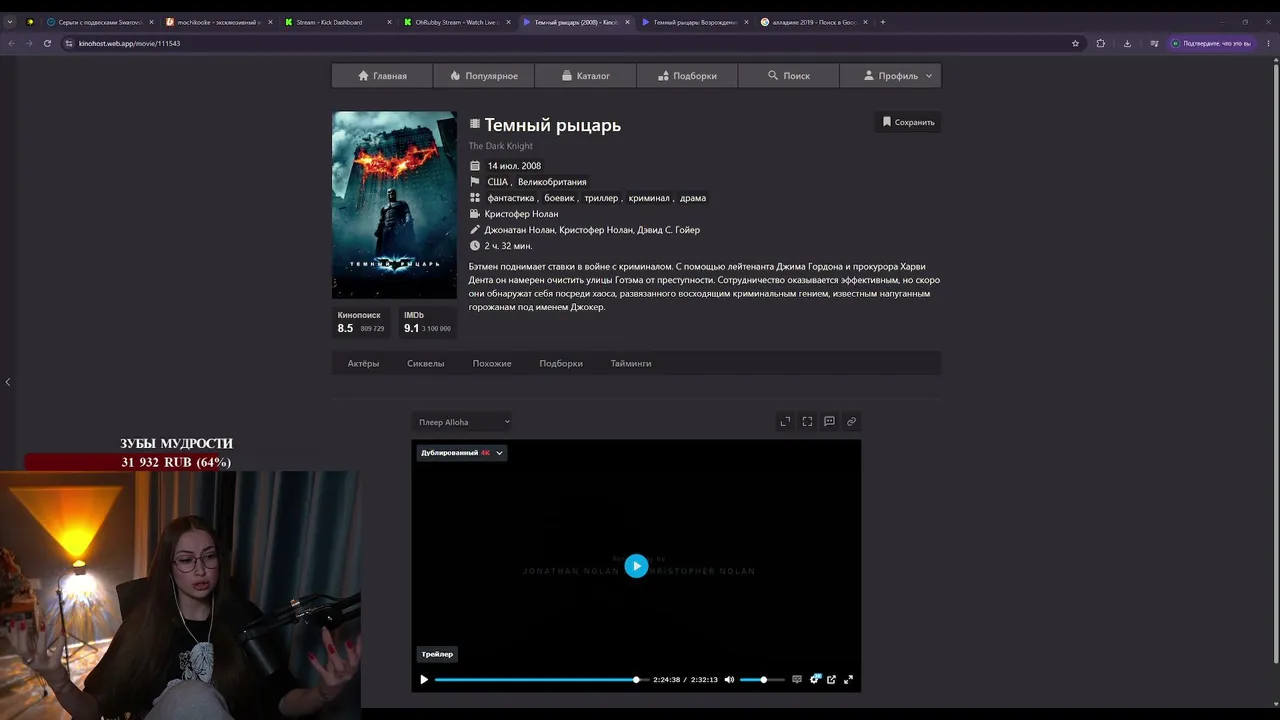Select the драма genre link
The image size is (1280, 720).
[x=693, y=198]
